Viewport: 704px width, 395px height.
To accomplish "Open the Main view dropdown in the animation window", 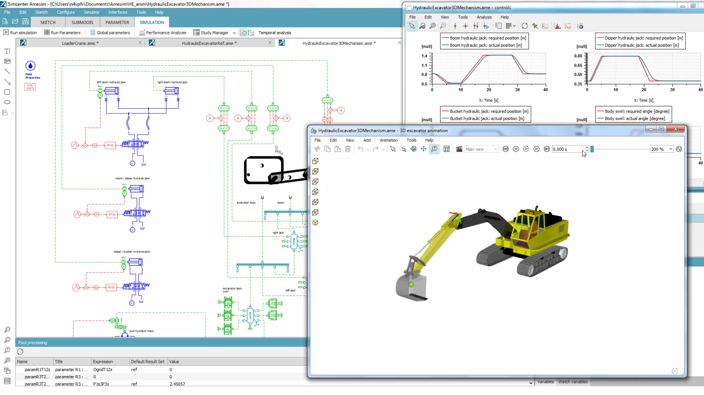I will [481, 149].
